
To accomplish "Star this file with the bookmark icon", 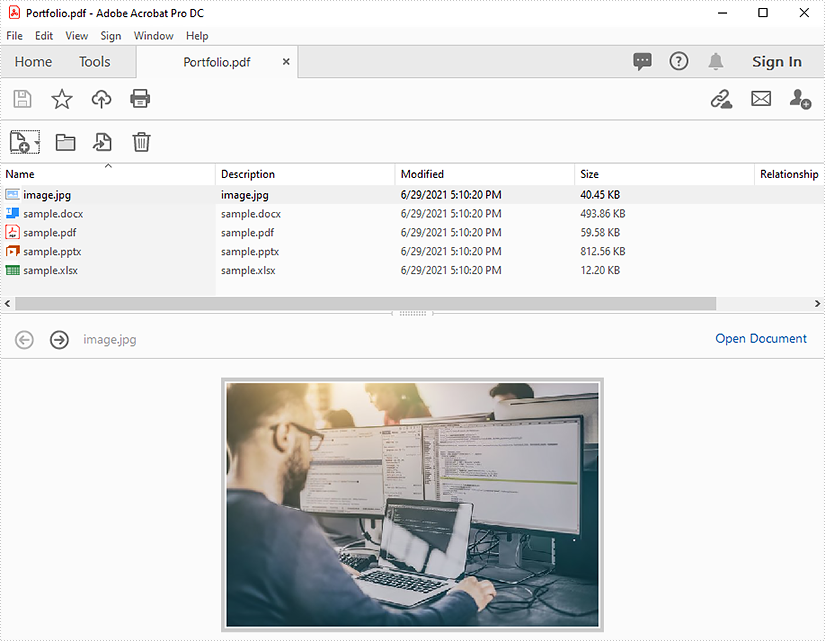I will coord(62,99).
